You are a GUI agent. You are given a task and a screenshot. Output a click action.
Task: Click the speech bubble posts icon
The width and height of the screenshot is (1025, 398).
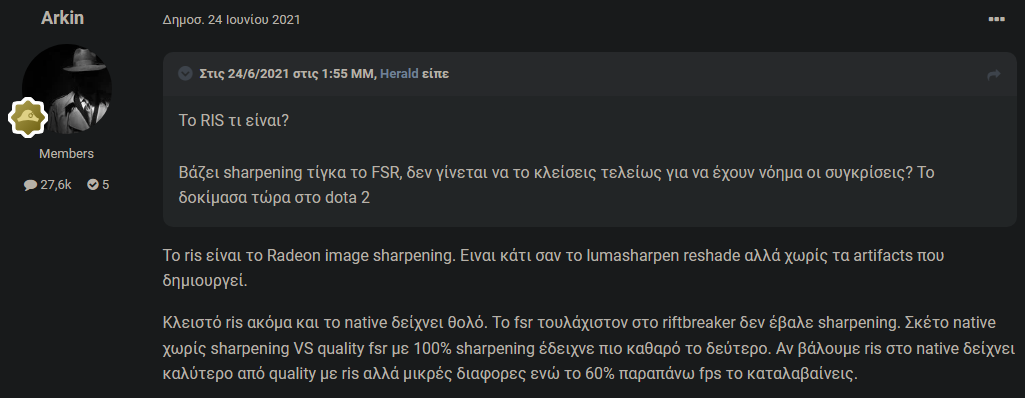click(x=30, y=185)
